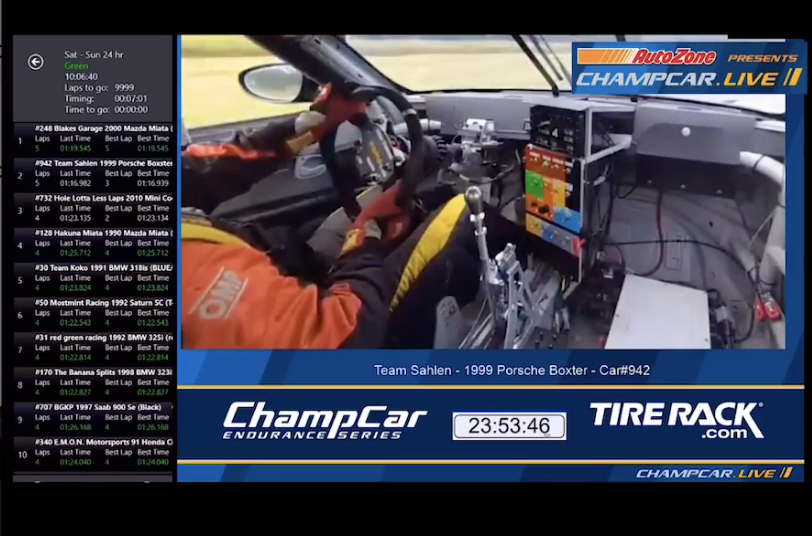
Task: Click last time 01:22.814 for car #31
Action: click(75, 357)
